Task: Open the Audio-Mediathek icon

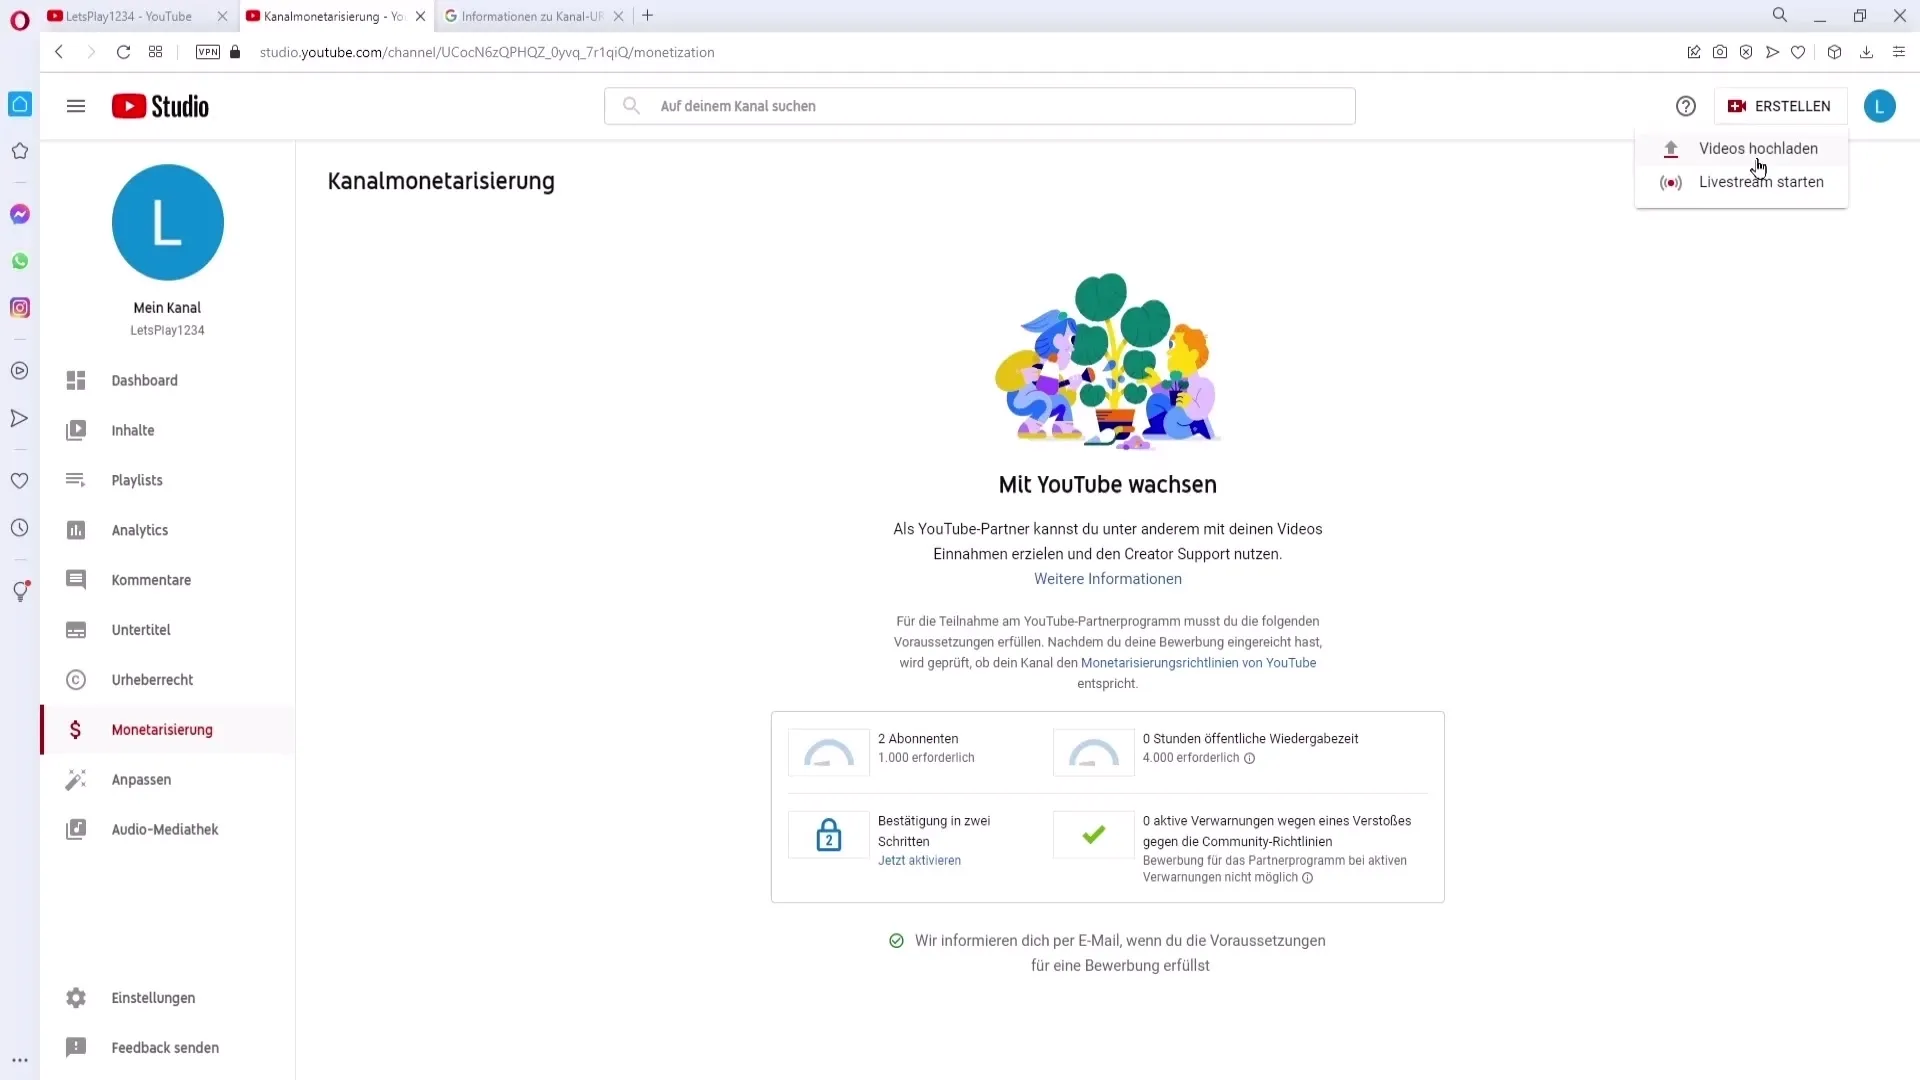Action: pyautogui.click(x=76, y=830)
